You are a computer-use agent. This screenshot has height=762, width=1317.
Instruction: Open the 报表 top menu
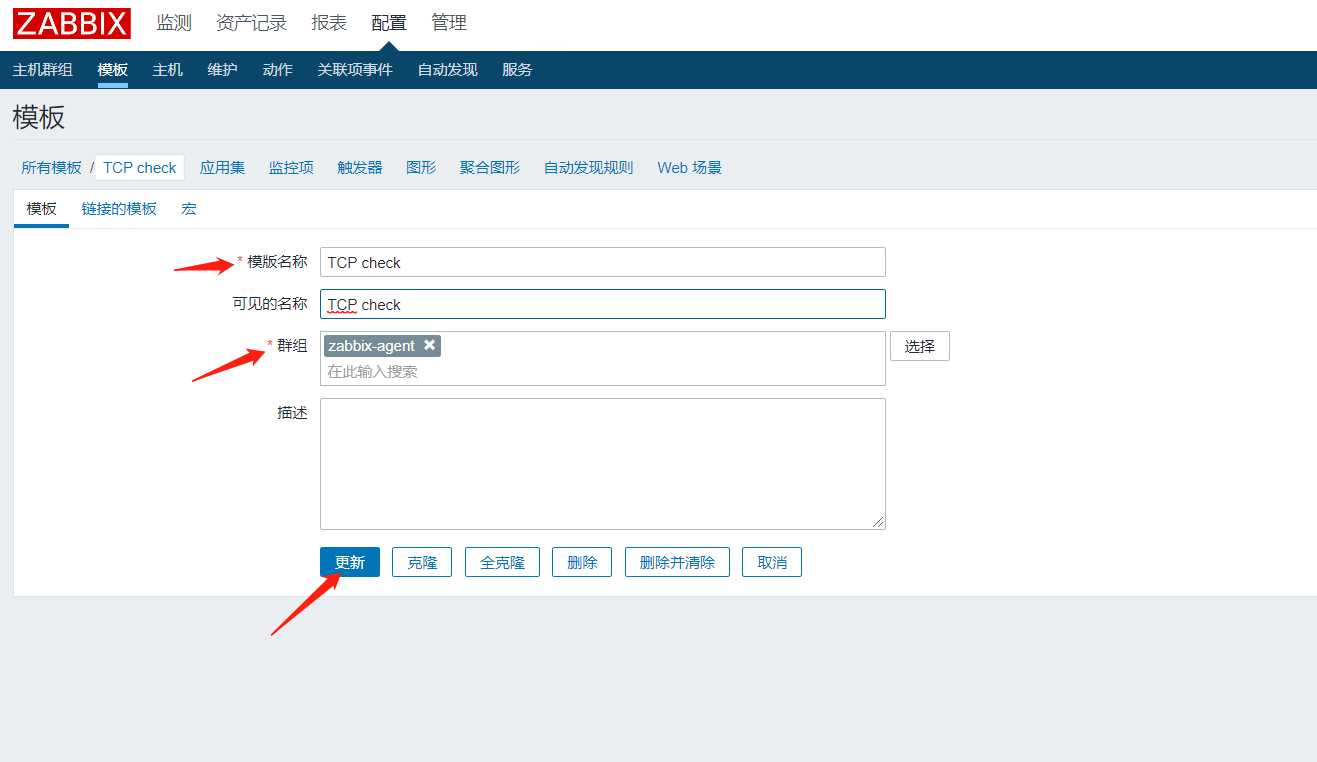(329, 23)
